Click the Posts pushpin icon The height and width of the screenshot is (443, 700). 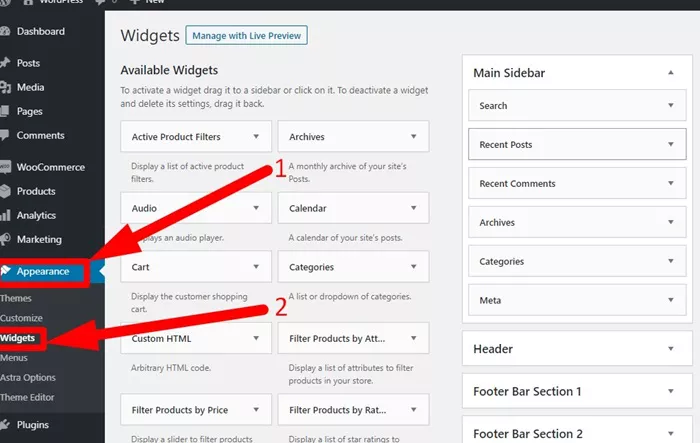[x=5, y=63]
